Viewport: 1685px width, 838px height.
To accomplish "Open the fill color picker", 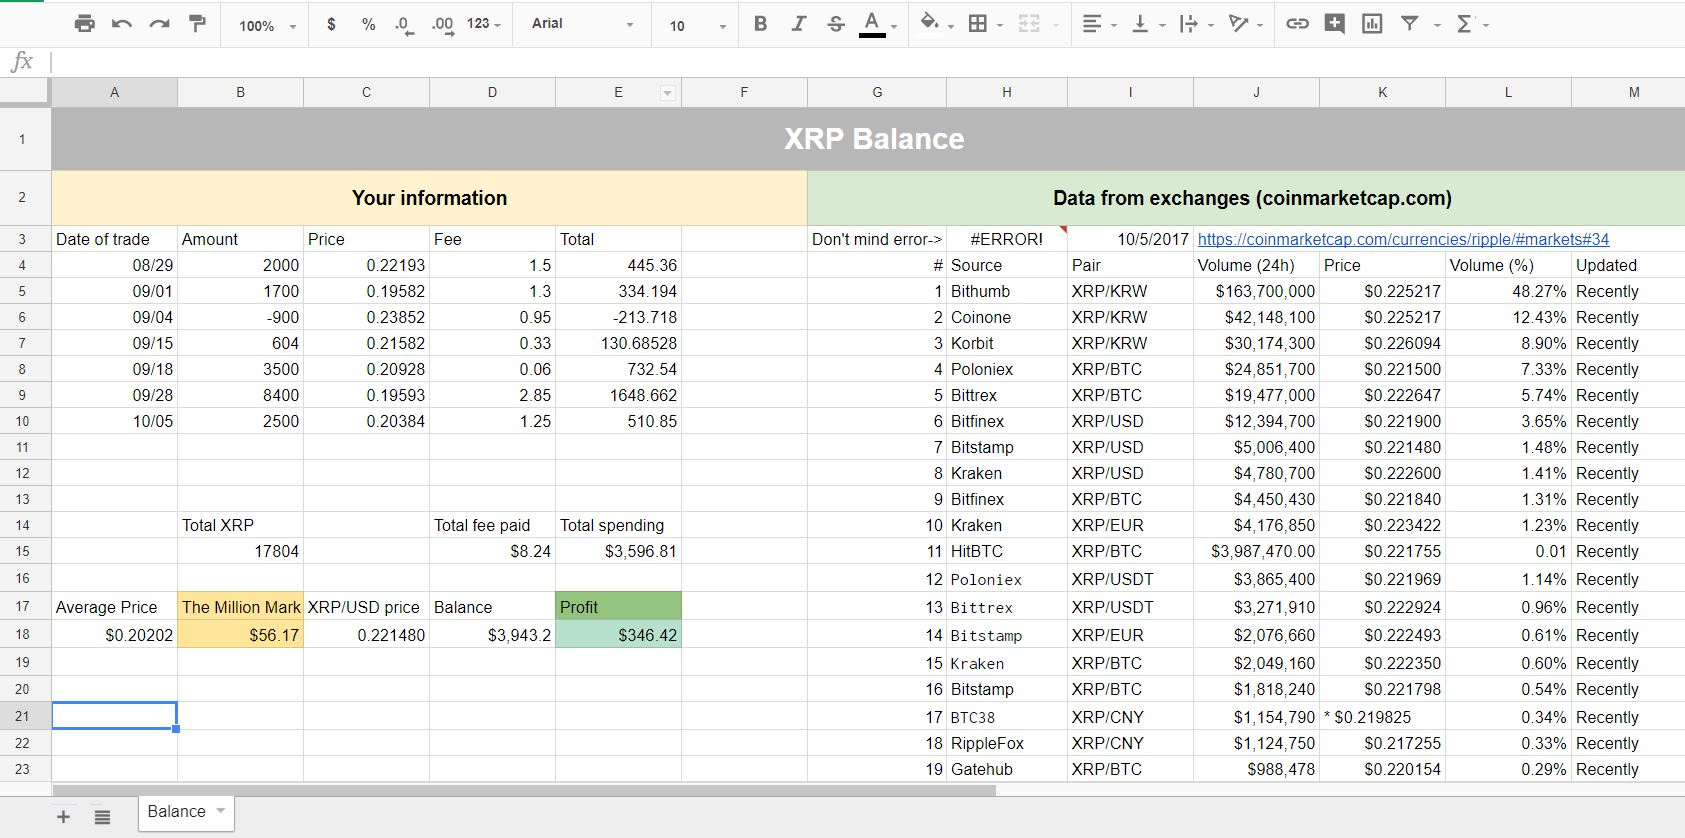I will 929,24.
